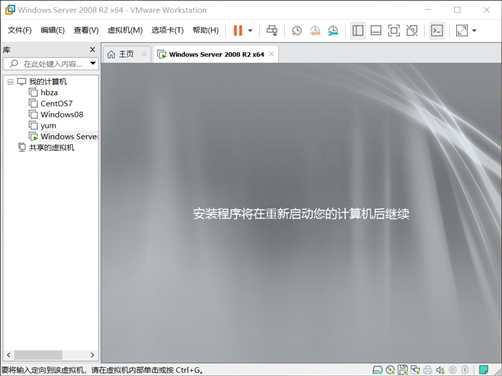Click the library scrollbar left arrow

tap(9, 355)
